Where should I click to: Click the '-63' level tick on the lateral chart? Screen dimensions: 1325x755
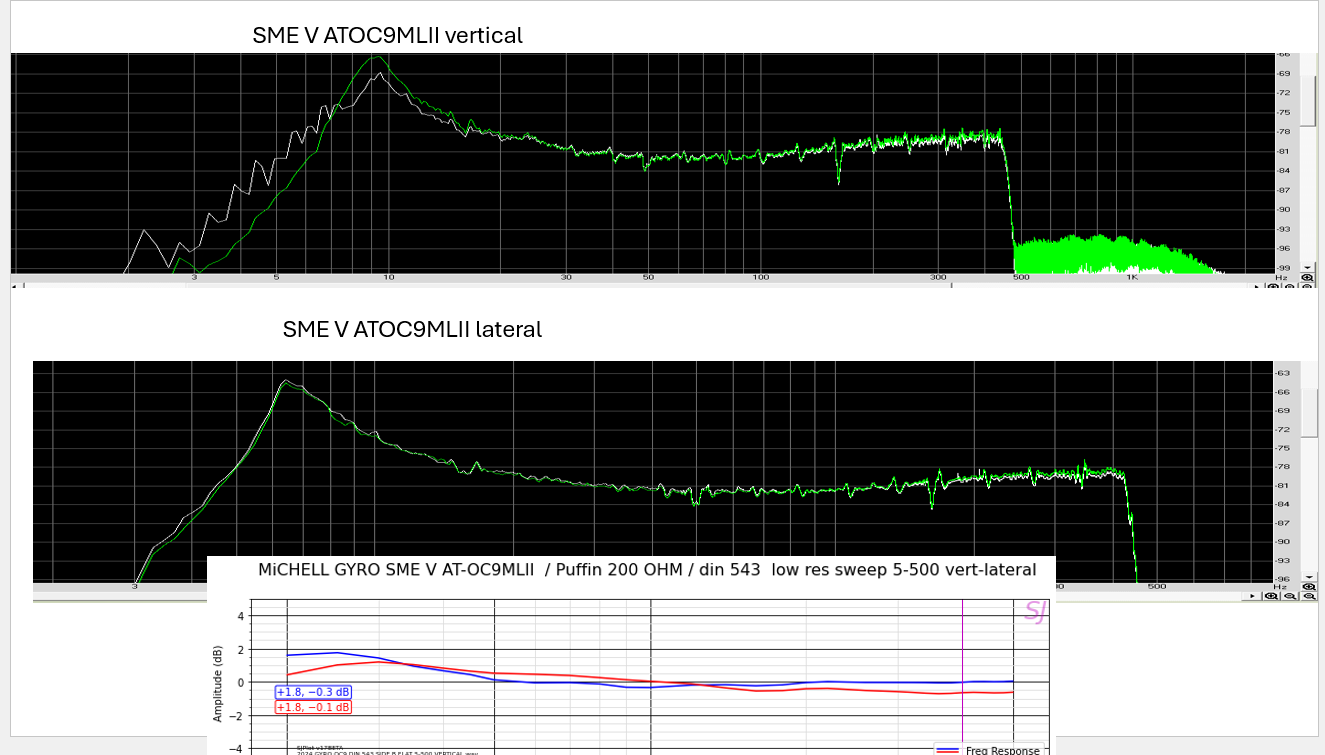click(x=1283, y=373)
